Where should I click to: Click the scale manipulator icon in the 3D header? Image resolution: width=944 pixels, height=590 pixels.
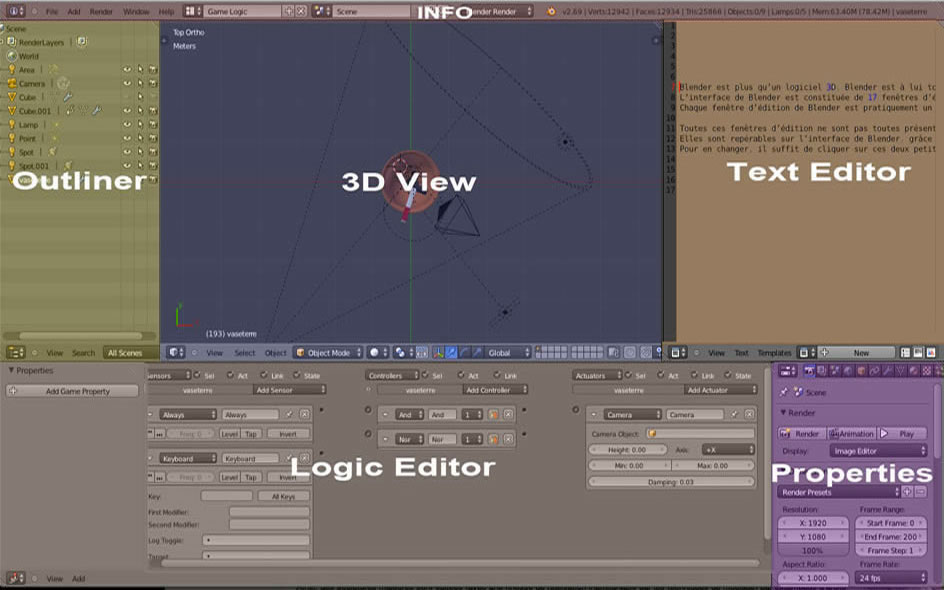coord(477,352)
